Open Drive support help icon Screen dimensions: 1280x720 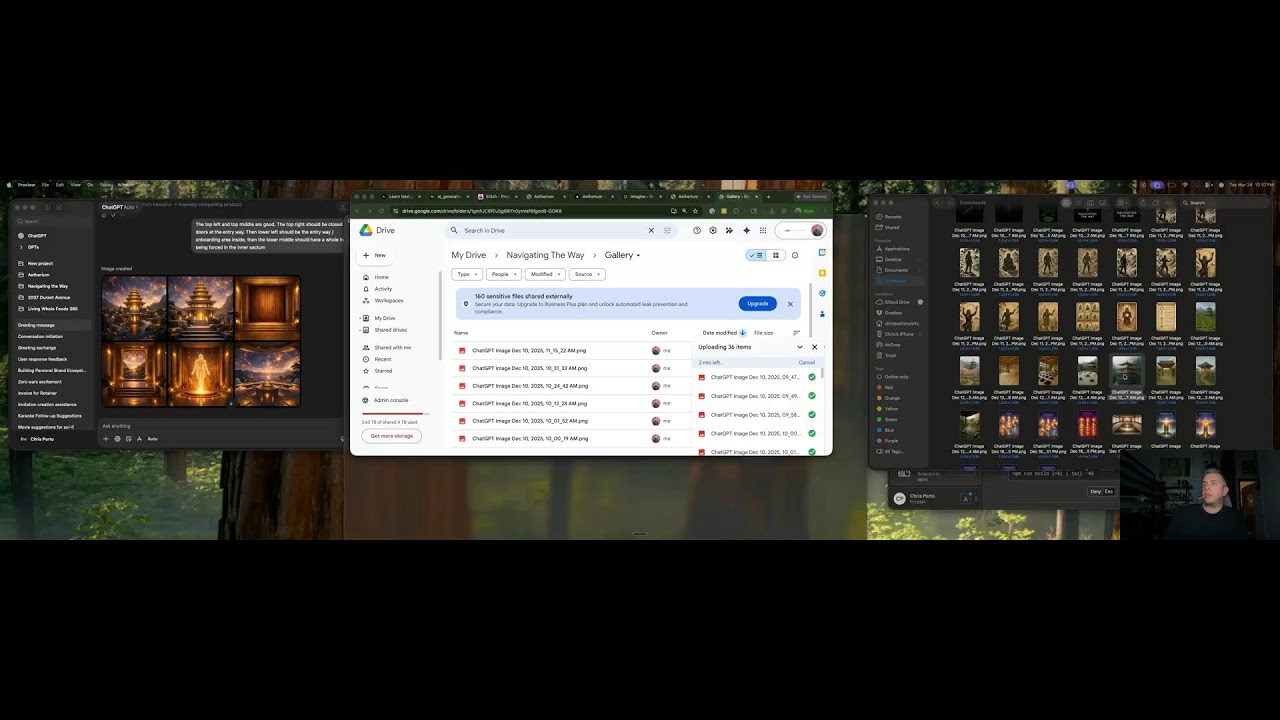697,230
